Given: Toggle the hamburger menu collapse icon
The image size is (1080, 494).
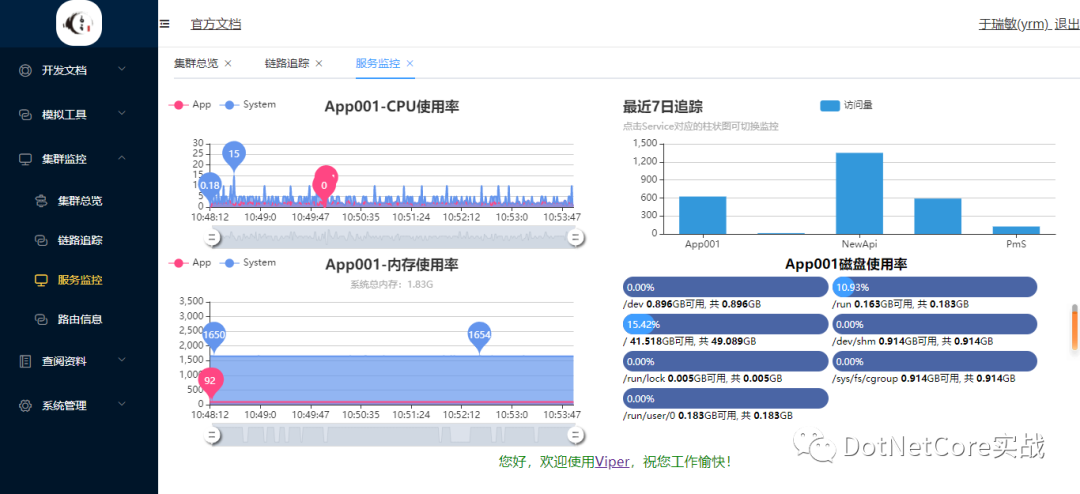Looking at the screenshot, I should [165, 24].
